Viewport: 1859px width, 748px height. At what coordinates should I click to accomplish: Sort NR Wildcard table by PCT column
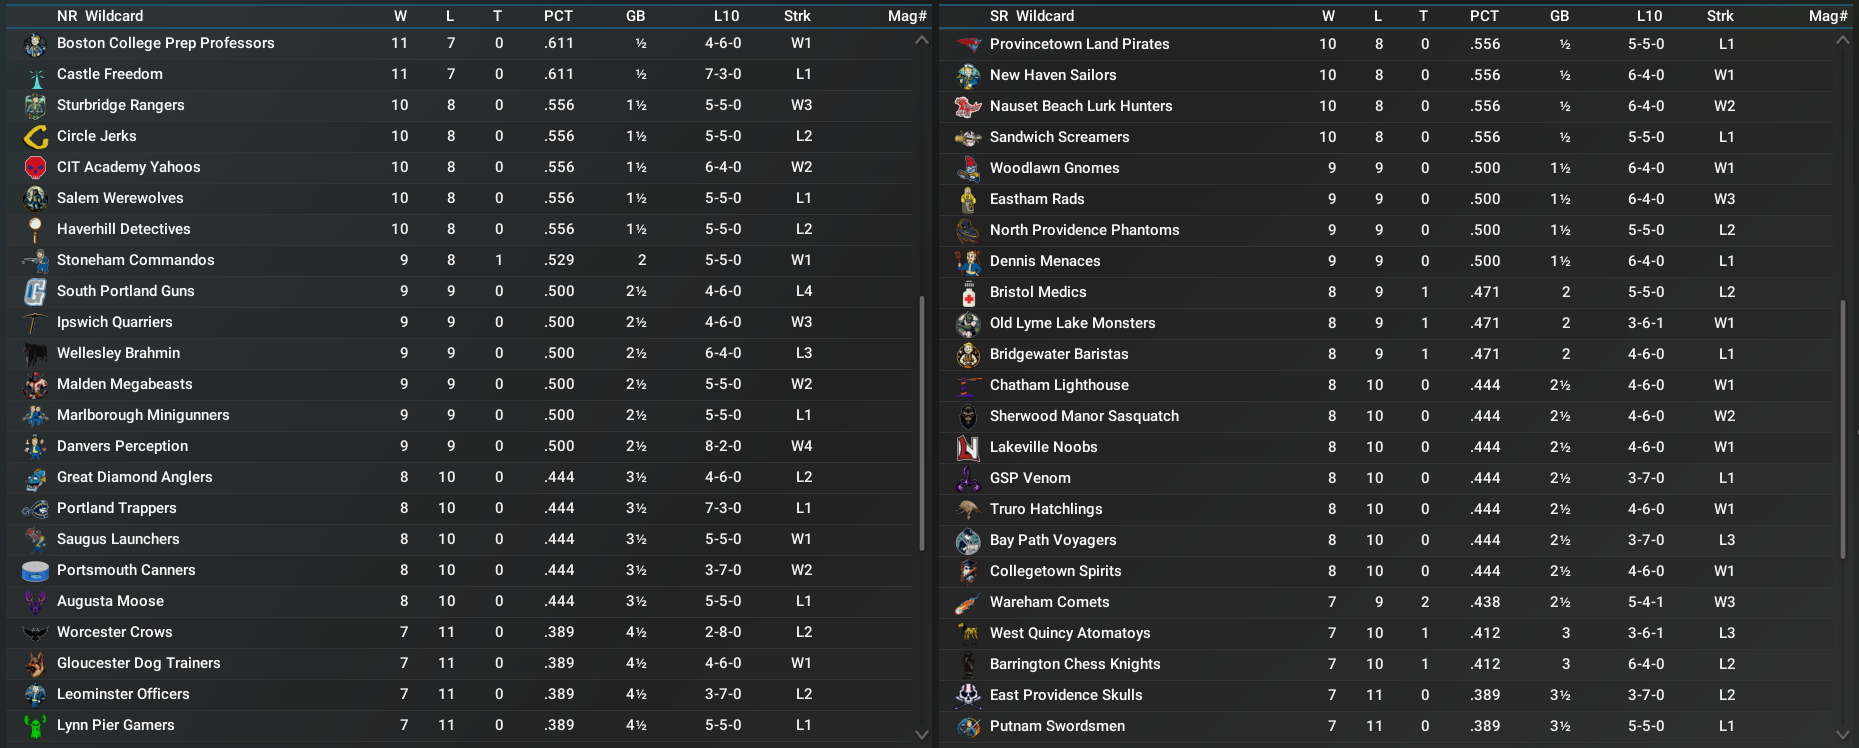[x=558, y=16]
